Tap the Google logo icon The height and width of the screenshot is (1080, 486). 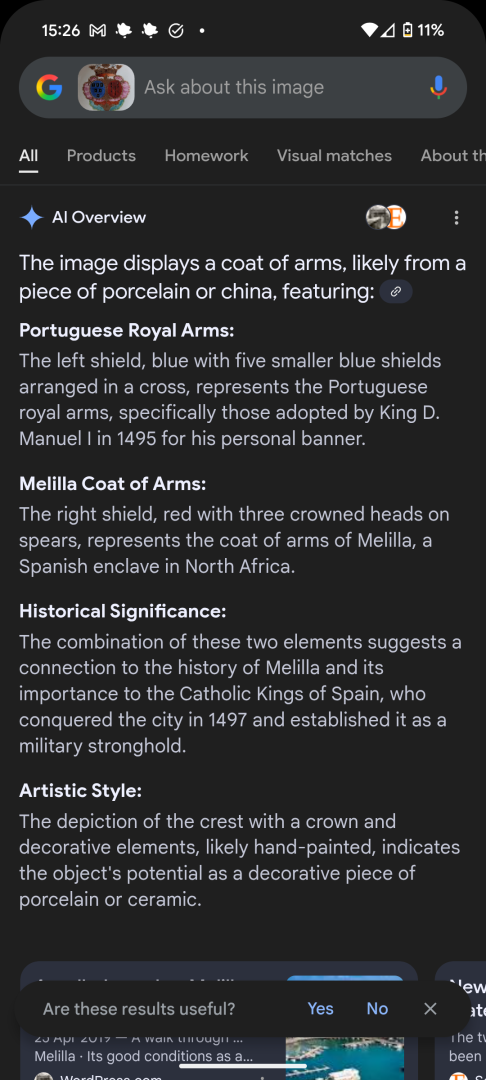49,87
